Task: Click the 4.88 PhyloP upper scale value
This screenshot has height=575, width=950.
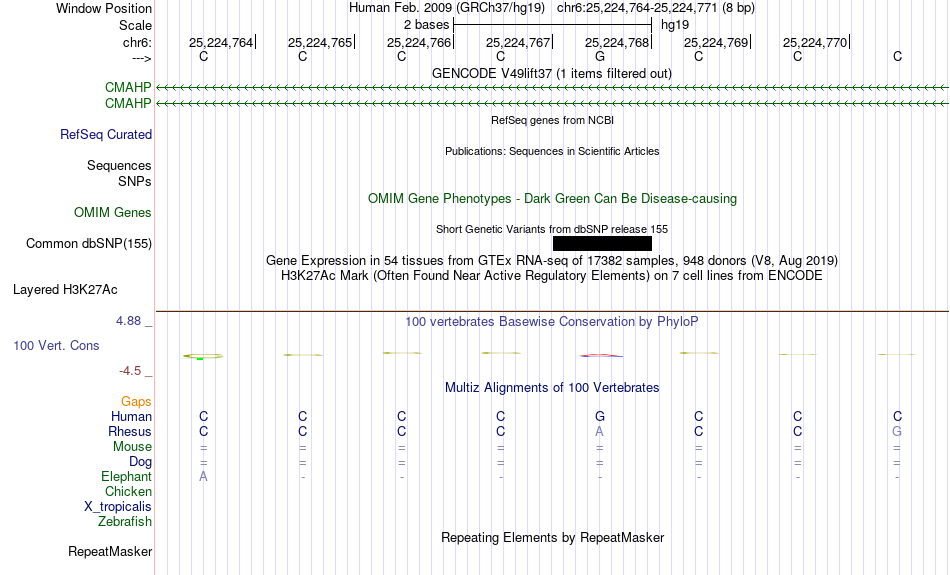Action: pyautogui.click(x=129, y=321)
